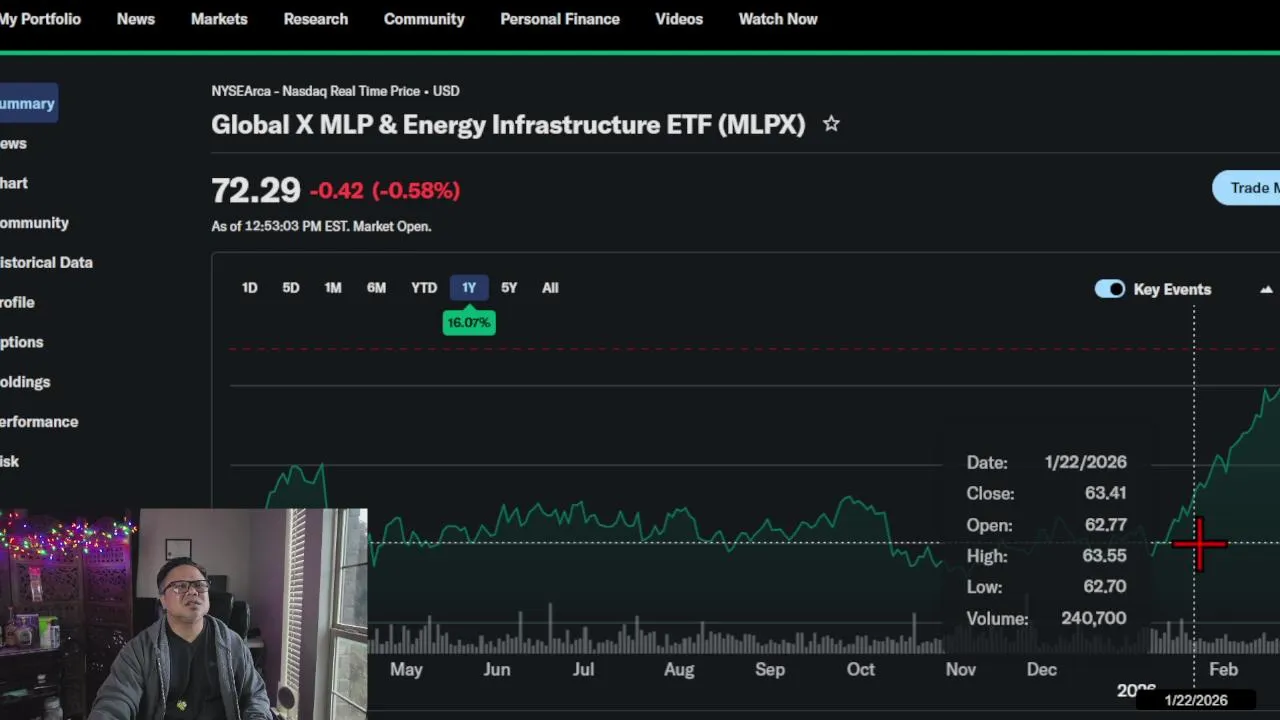Set chart range to 1D

250,288
